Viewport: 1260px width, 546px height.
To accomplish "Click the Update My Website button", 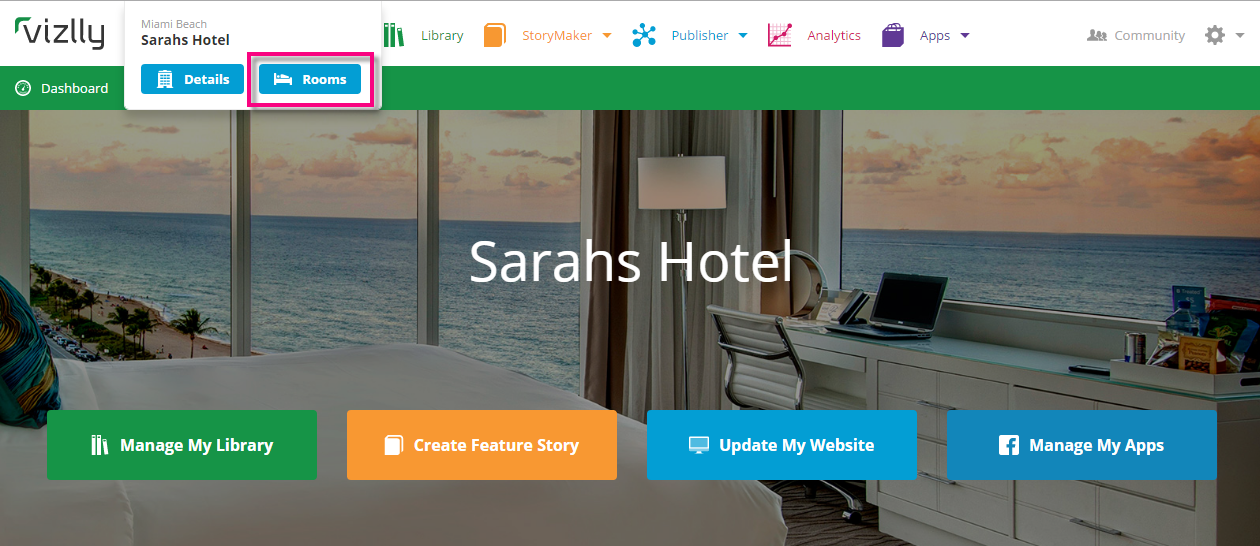I will (782, 445).
